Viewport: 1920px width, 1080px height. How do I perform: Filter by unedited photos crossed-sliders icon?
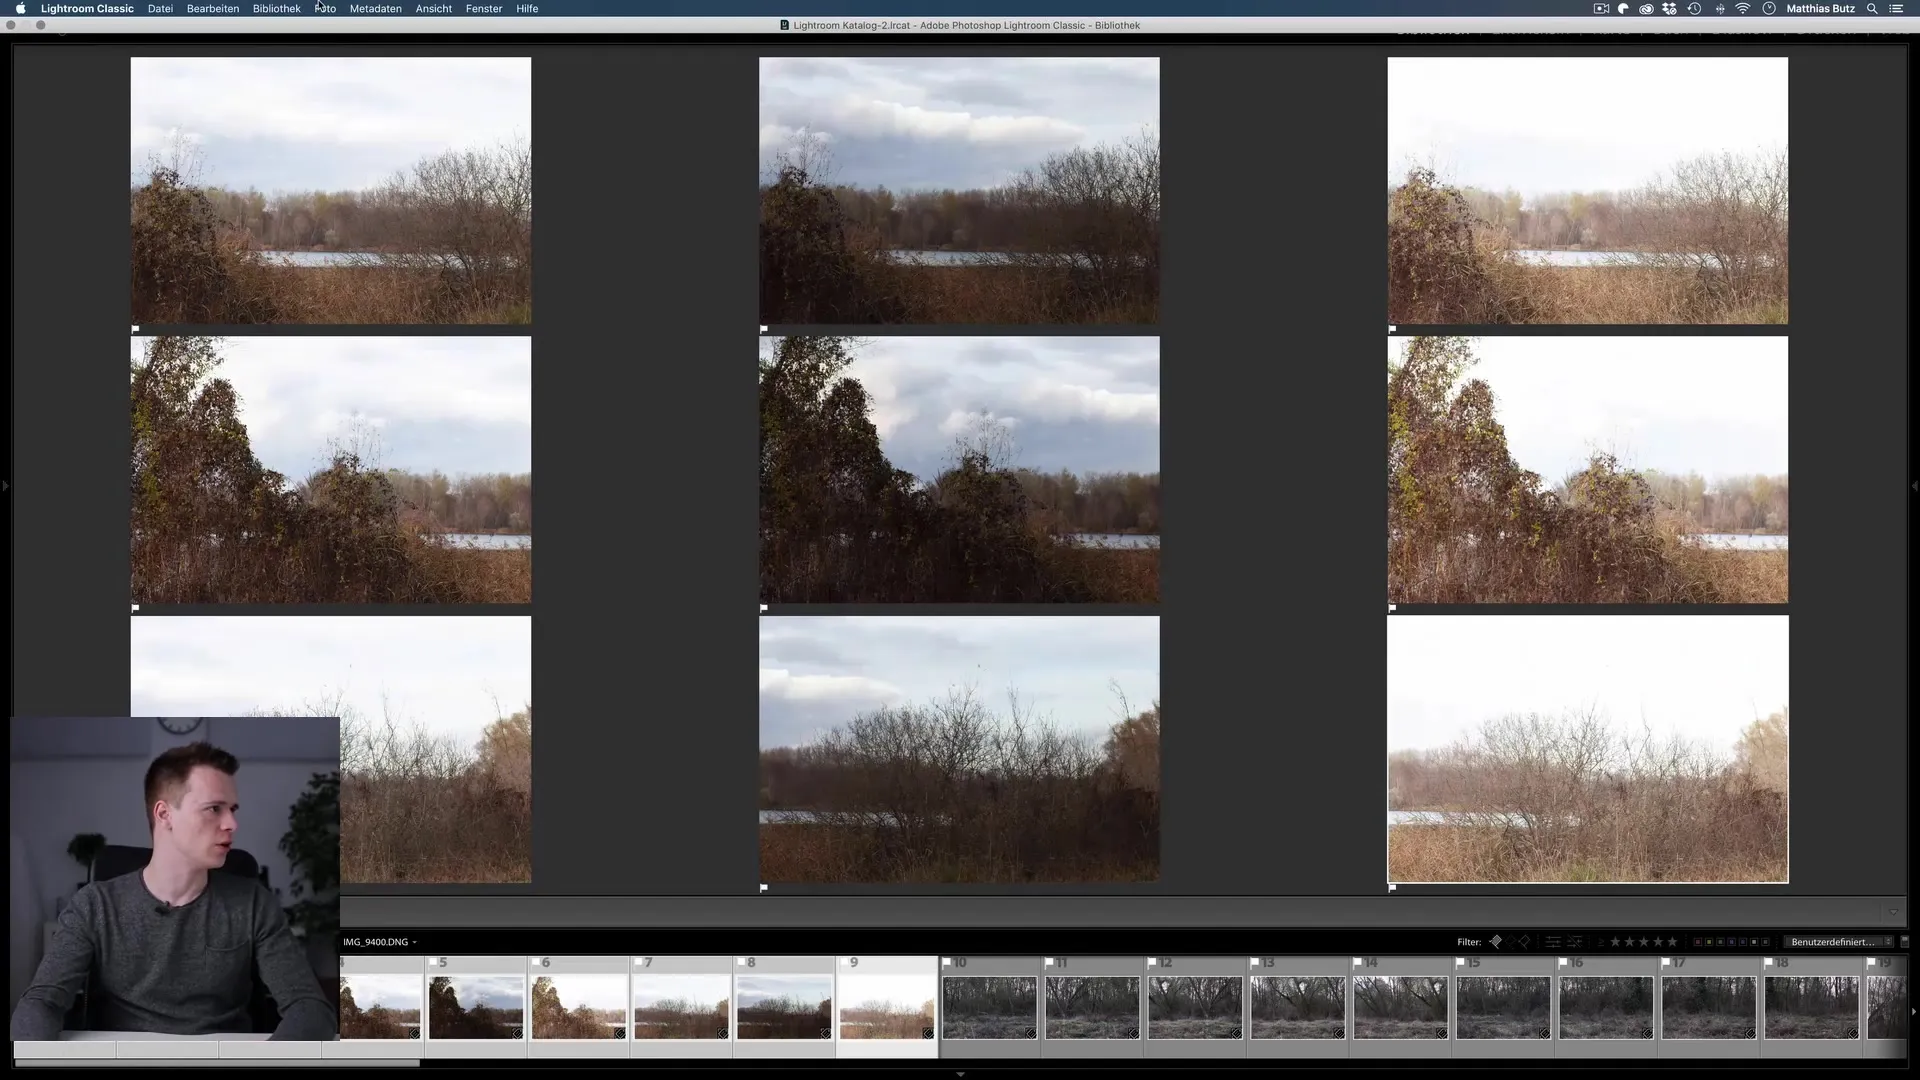[1574, 942]
